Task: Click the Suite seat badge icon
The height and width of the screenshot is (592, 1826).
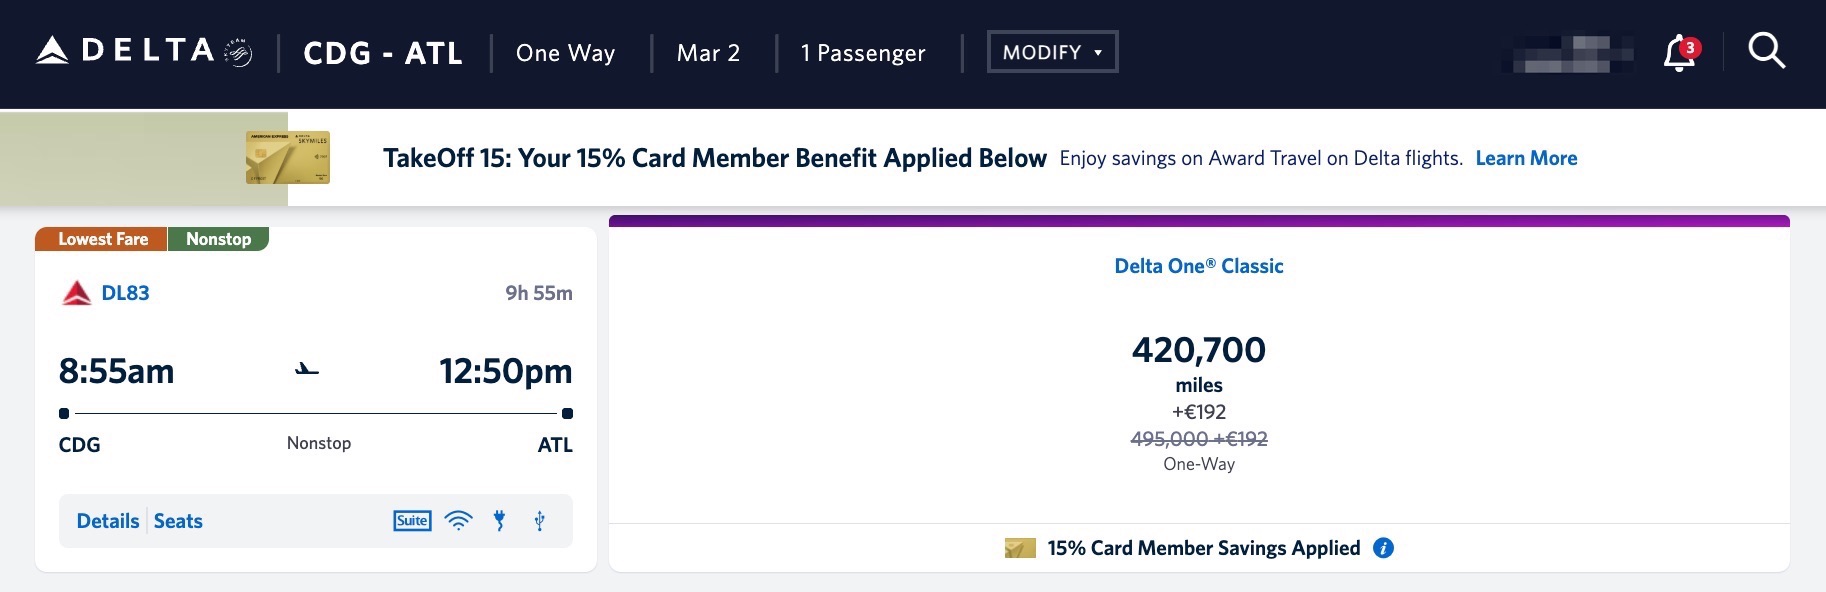Action: click(411, 520)
